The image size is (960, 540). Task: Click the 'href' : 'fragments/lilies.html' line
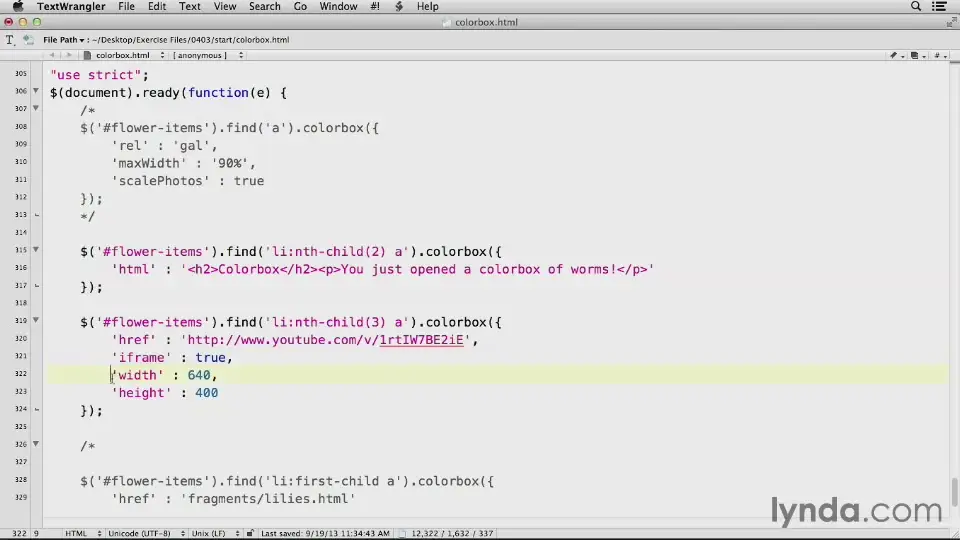233,498
